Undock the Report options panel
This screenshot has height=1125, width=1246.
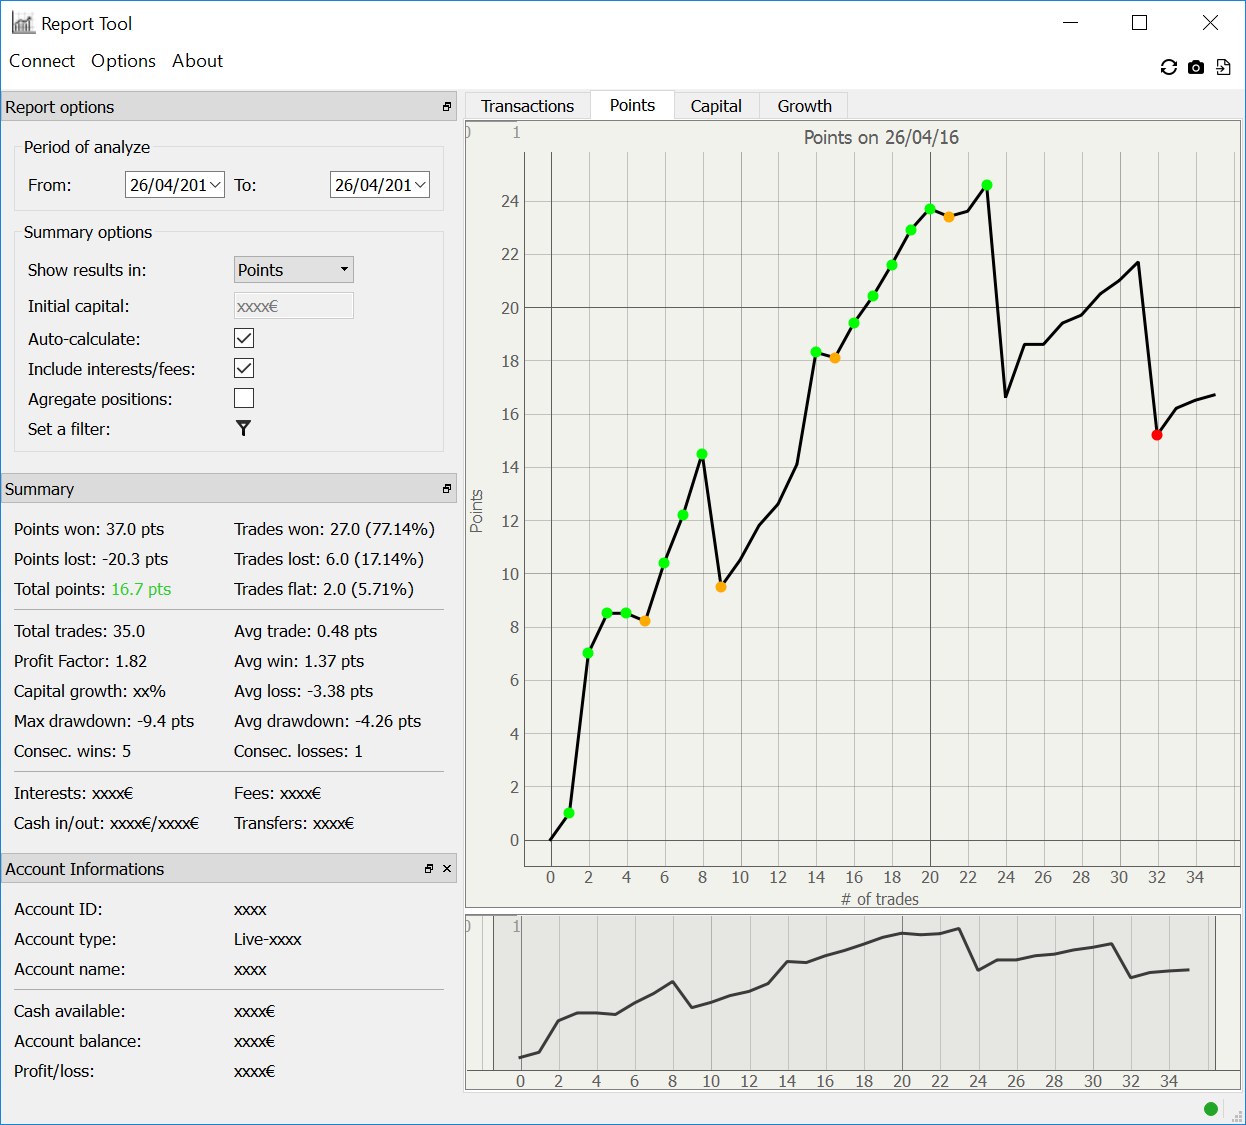(447, 107)
